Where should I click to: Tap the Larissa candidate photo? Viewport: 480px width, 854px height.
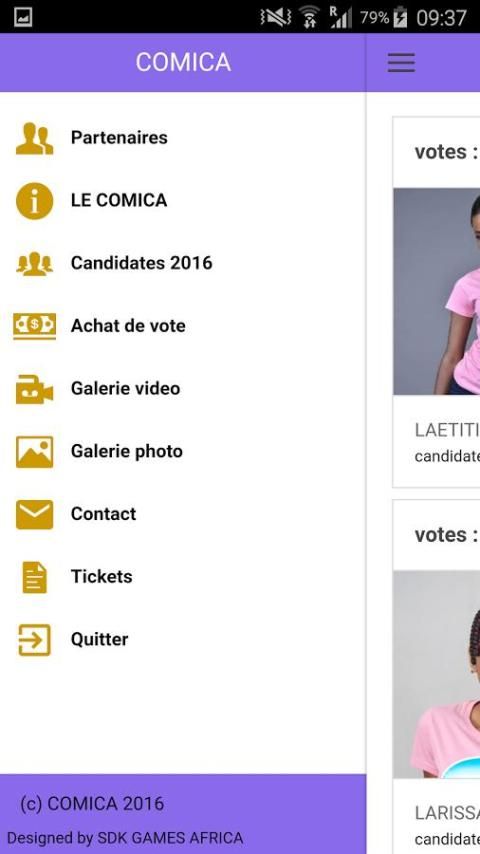[436, 674]
